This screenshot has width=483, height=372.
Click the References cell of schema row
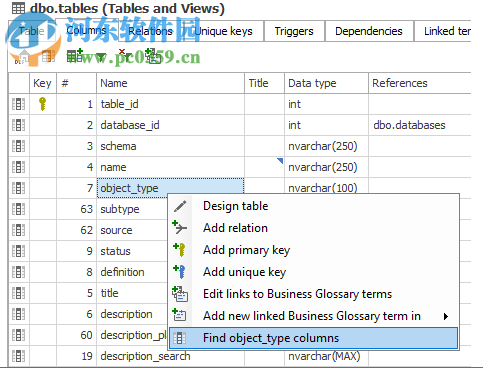pyautogui.click(x=420, y=146)
